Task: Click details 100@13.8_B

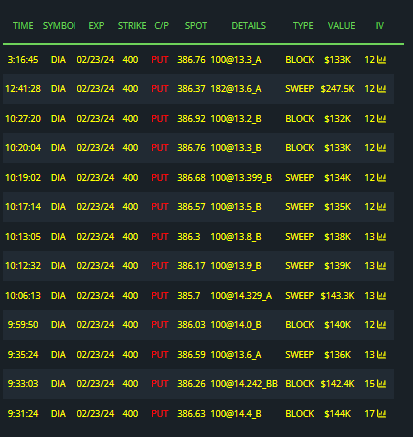Action: pos(236,237)
